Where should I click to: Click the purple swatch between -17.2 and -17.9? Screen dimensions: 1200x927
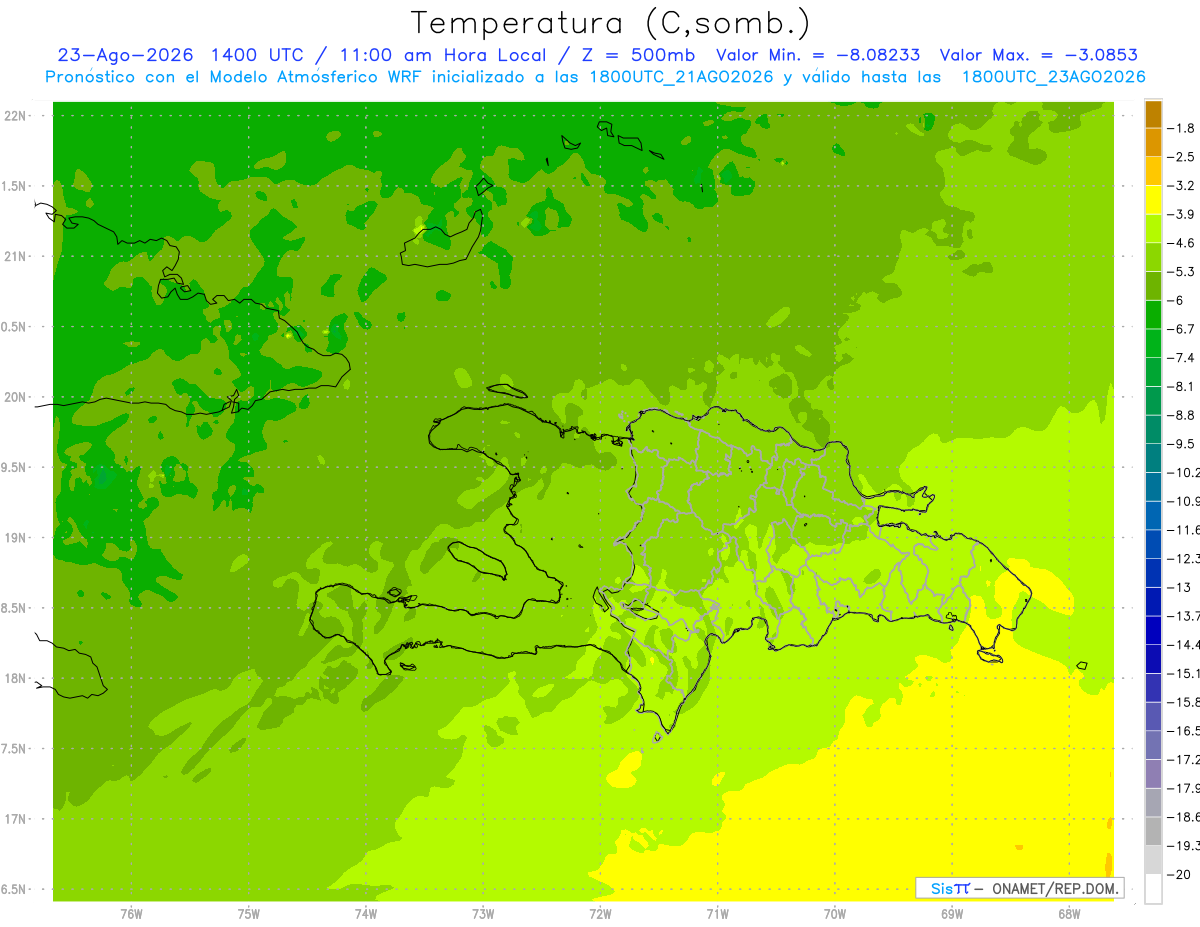coord(1153,774)
